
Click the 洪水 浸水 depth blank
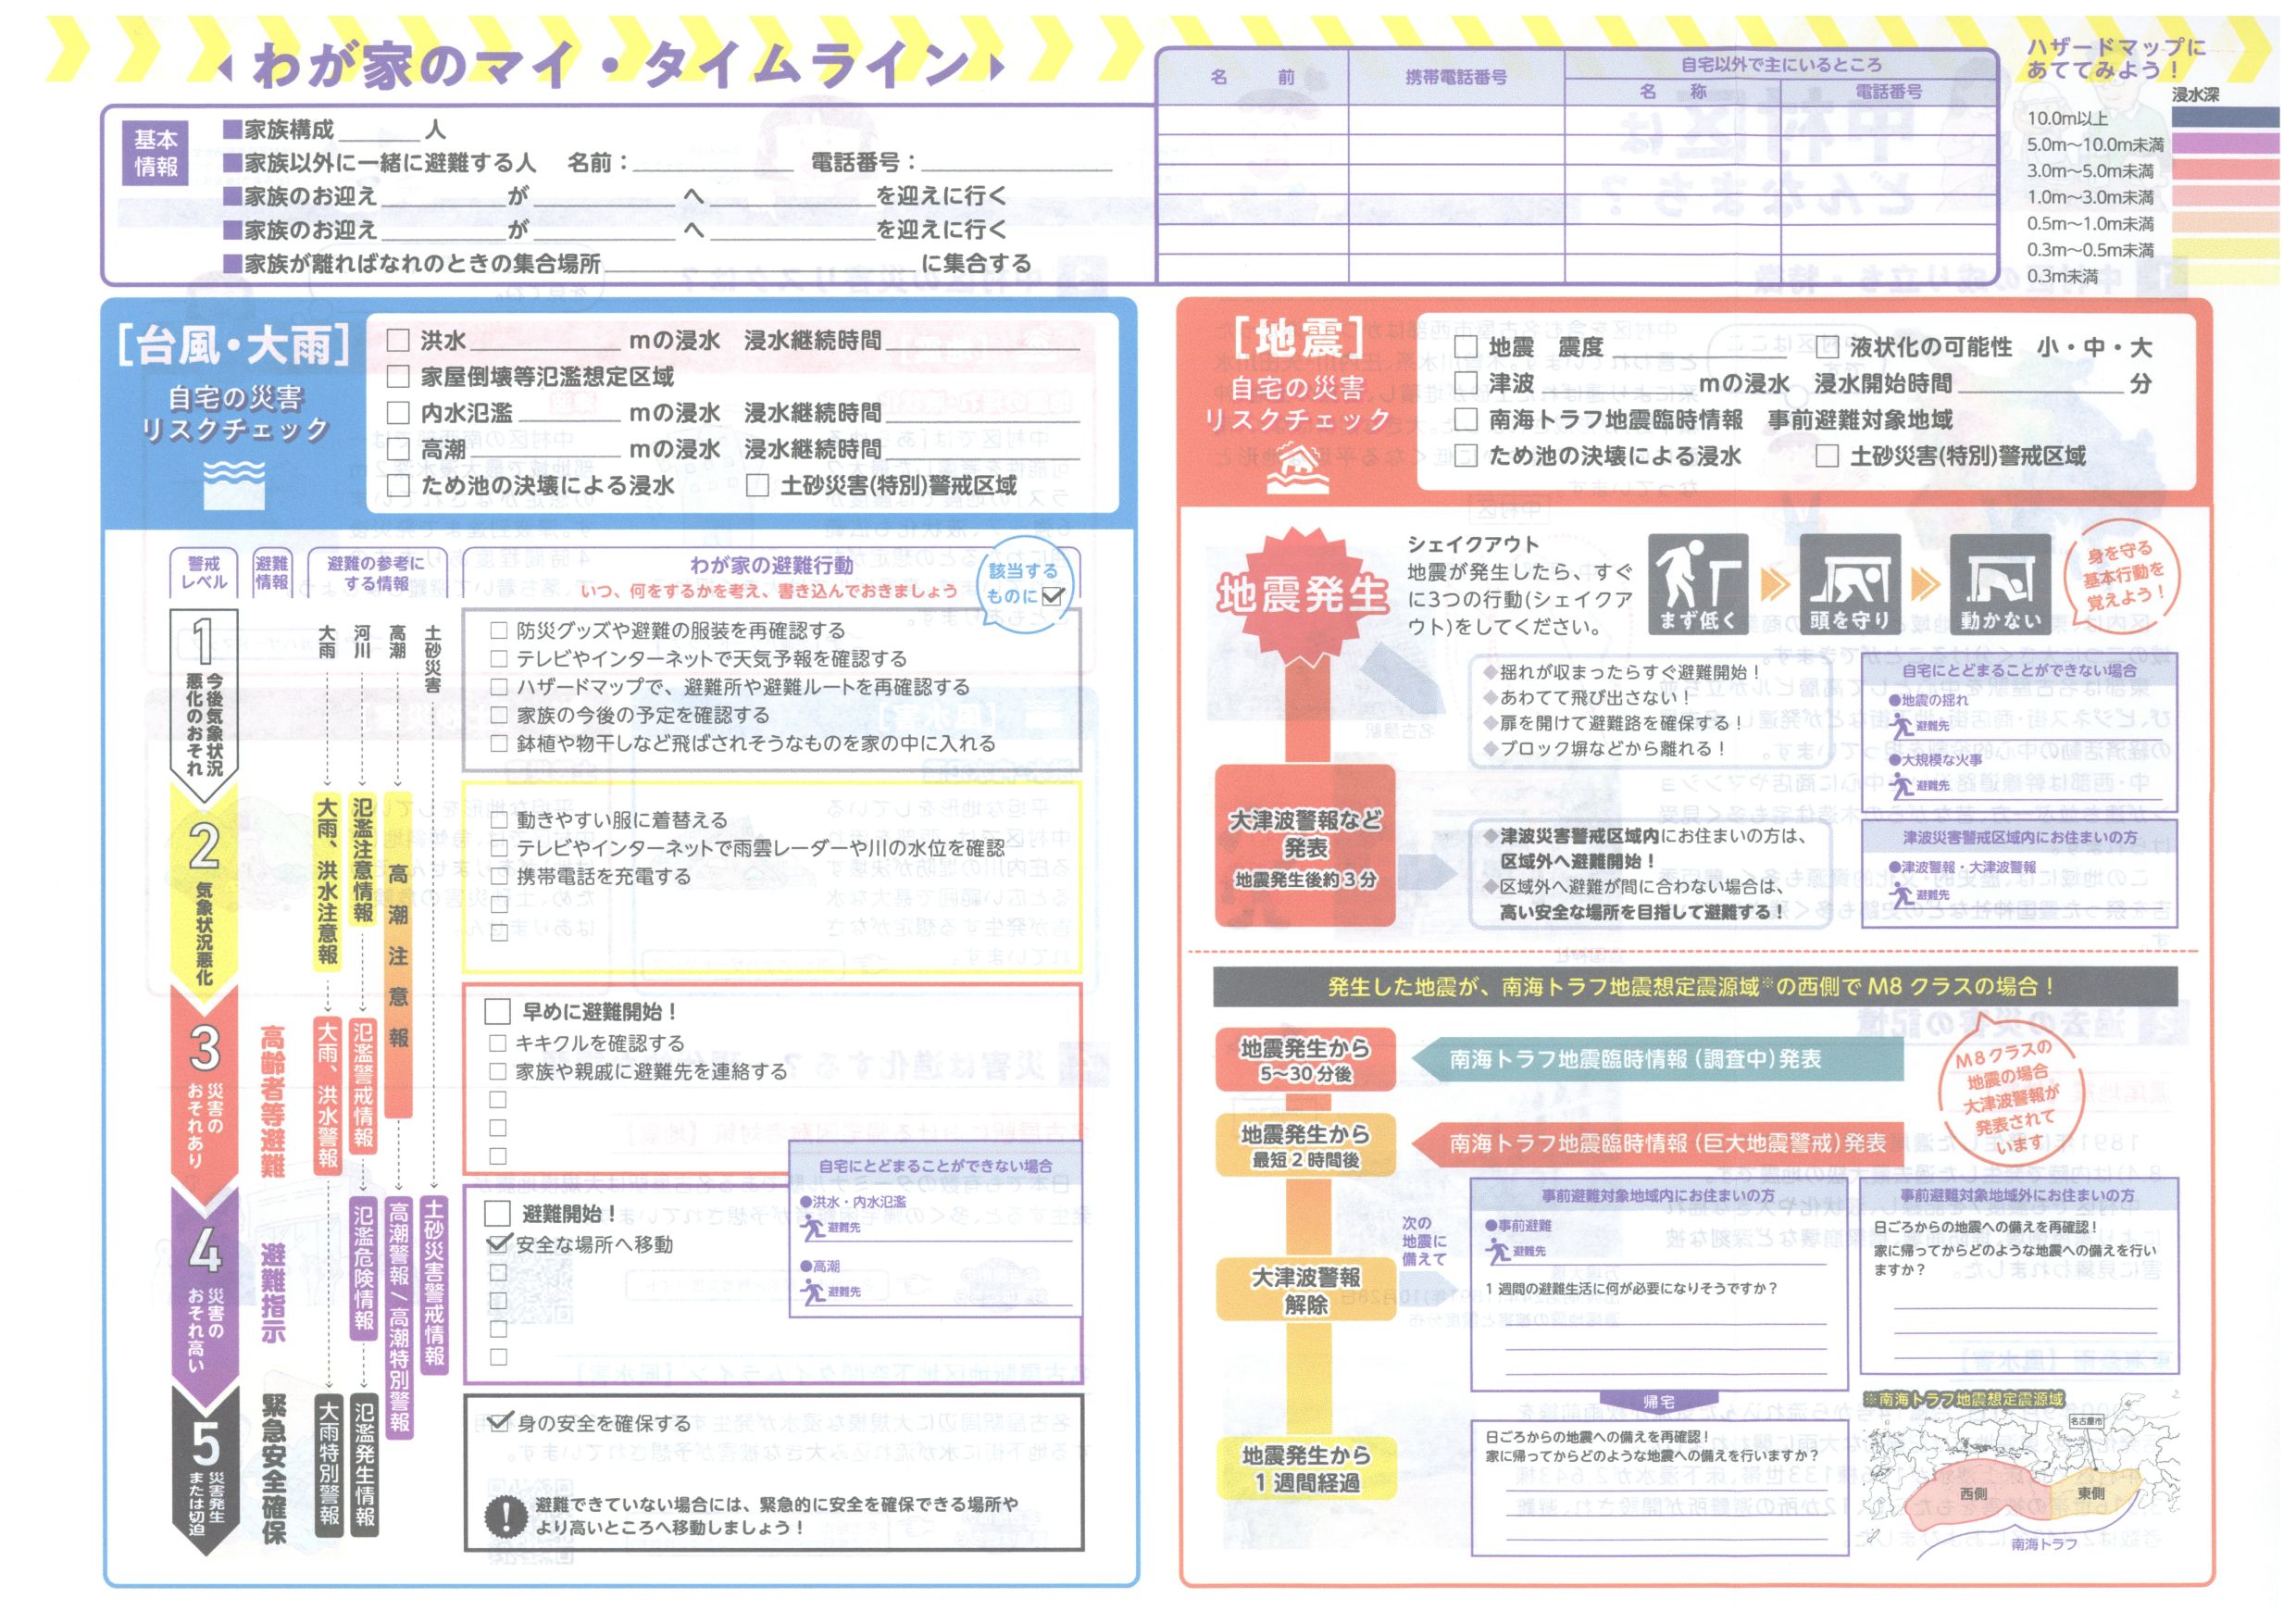(x=545, y=341)
